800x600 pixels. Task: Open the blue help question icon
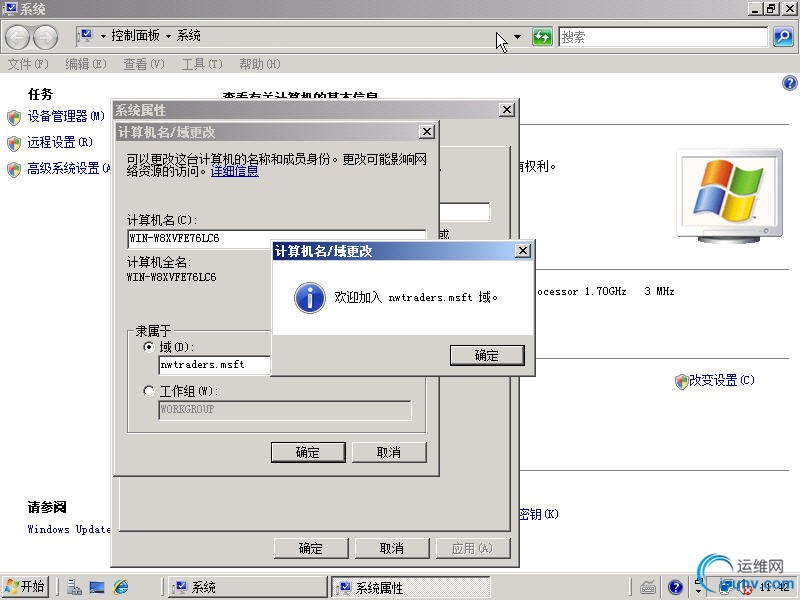789,83
